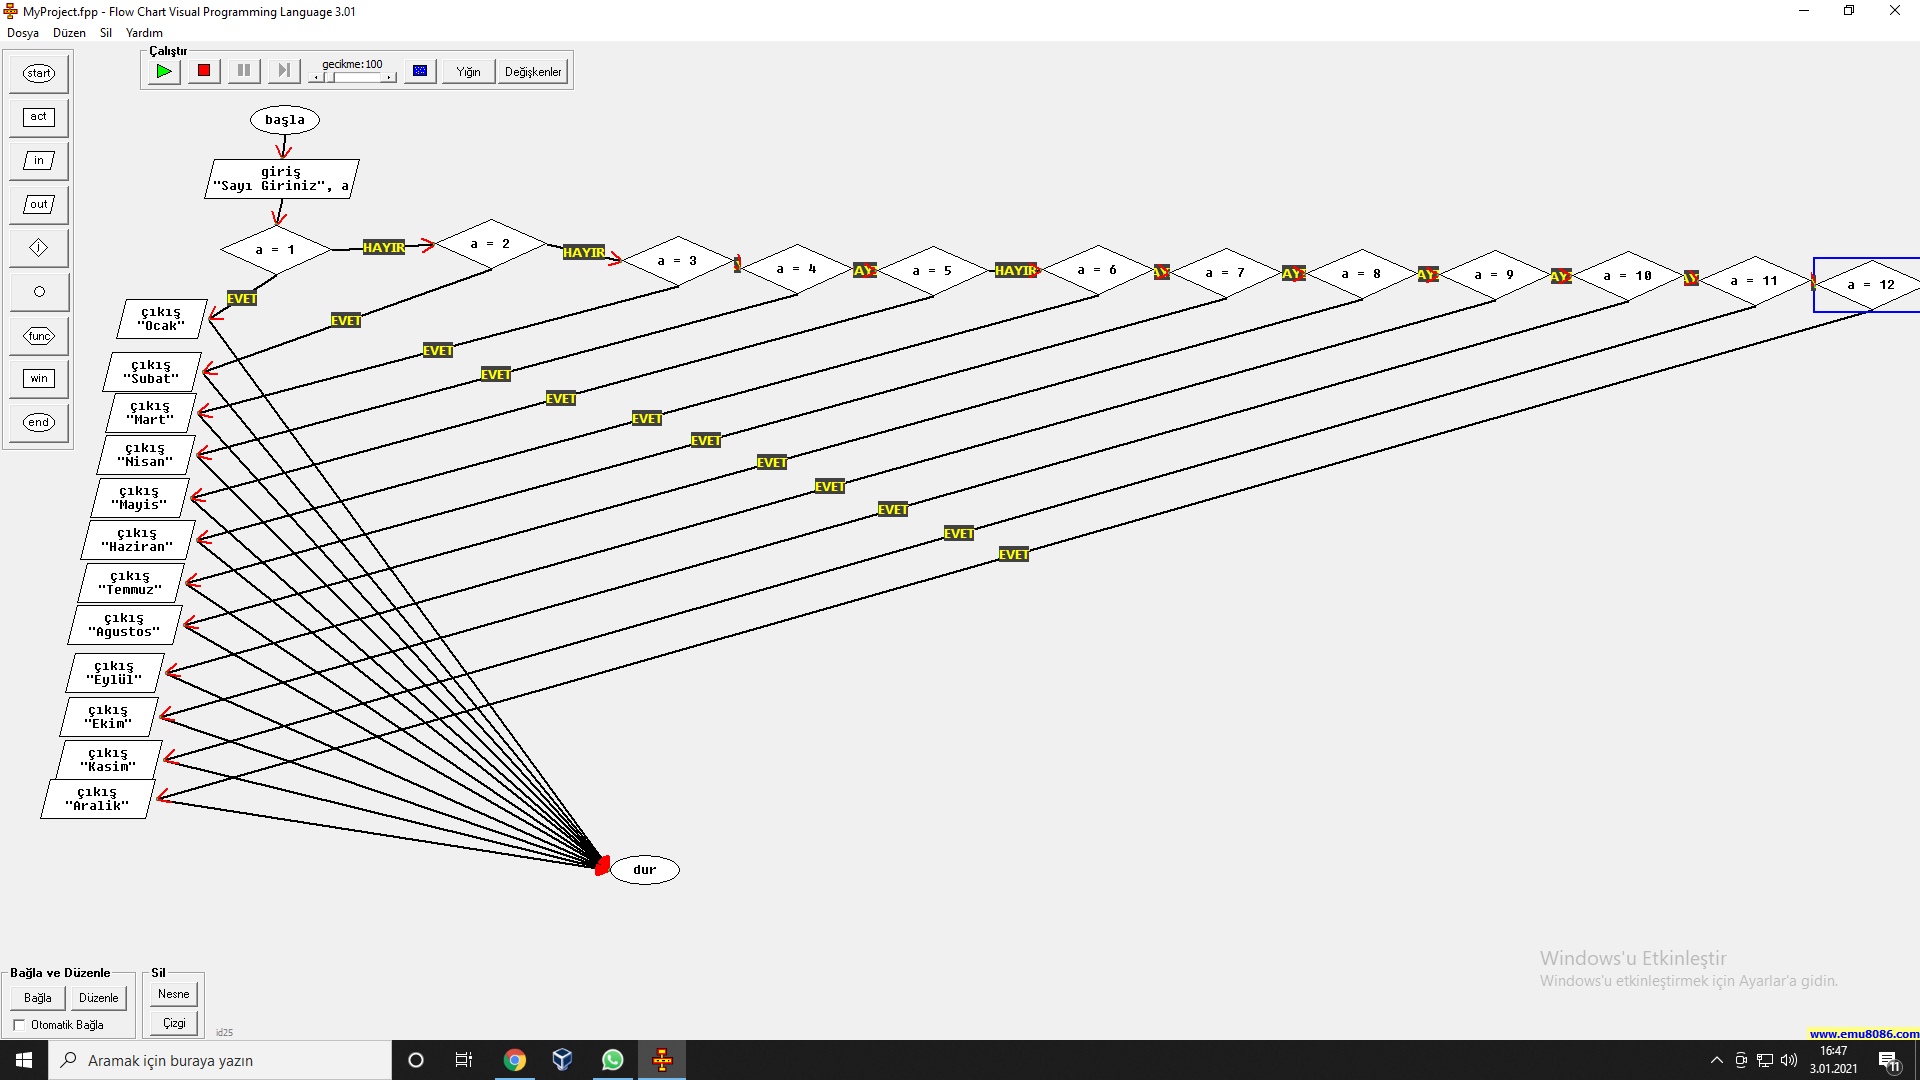Select the out output shape tool

(39, 205)
